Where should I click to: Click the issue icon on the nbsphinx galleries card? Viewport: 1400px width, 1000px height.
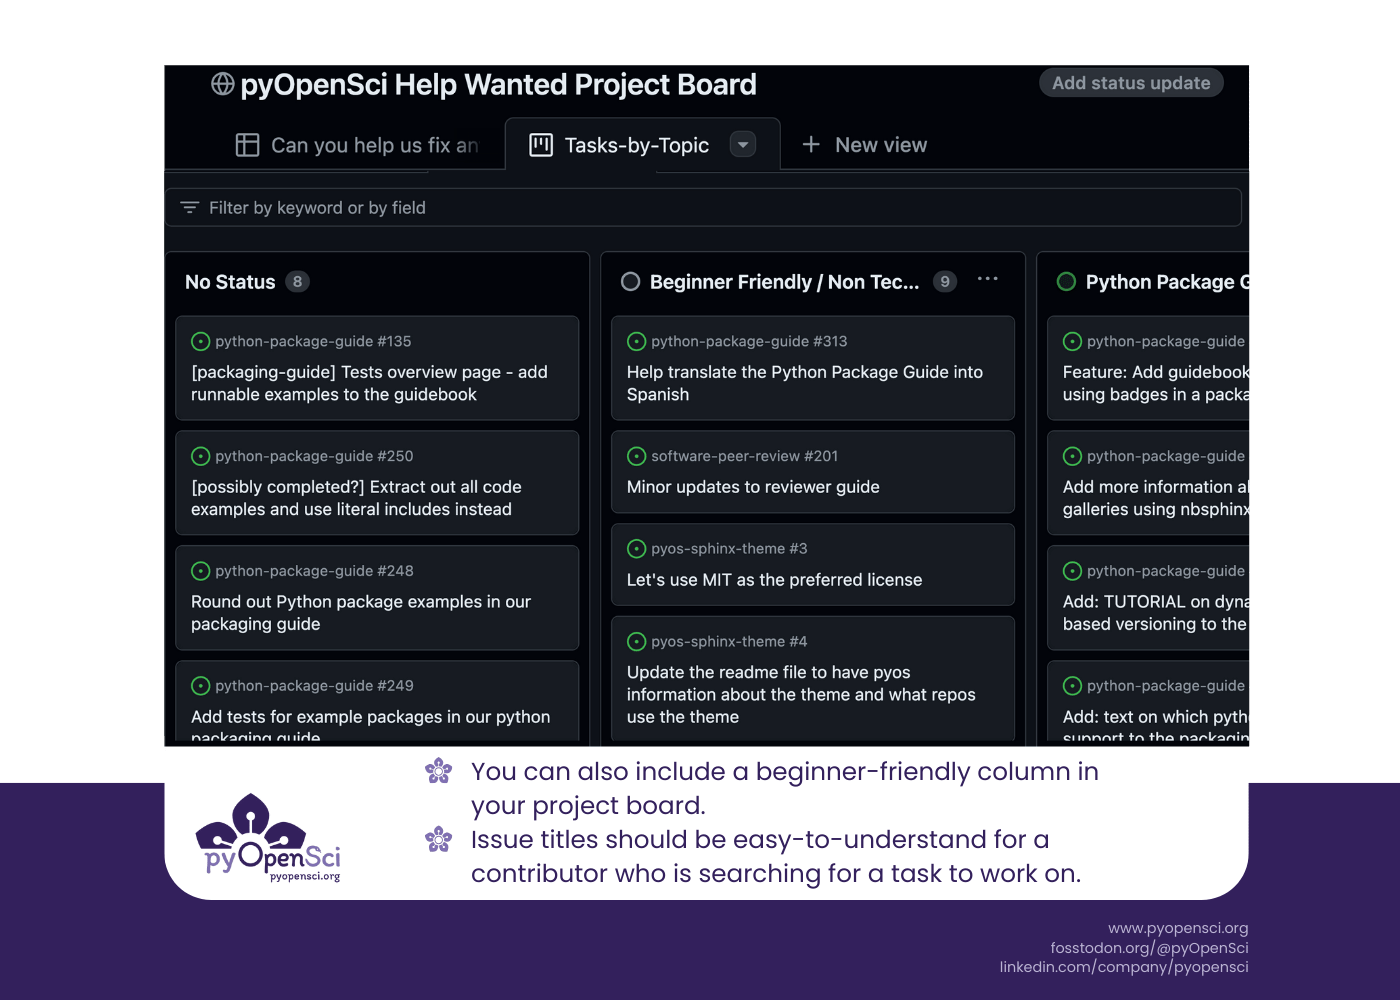tap(1072, 456)
